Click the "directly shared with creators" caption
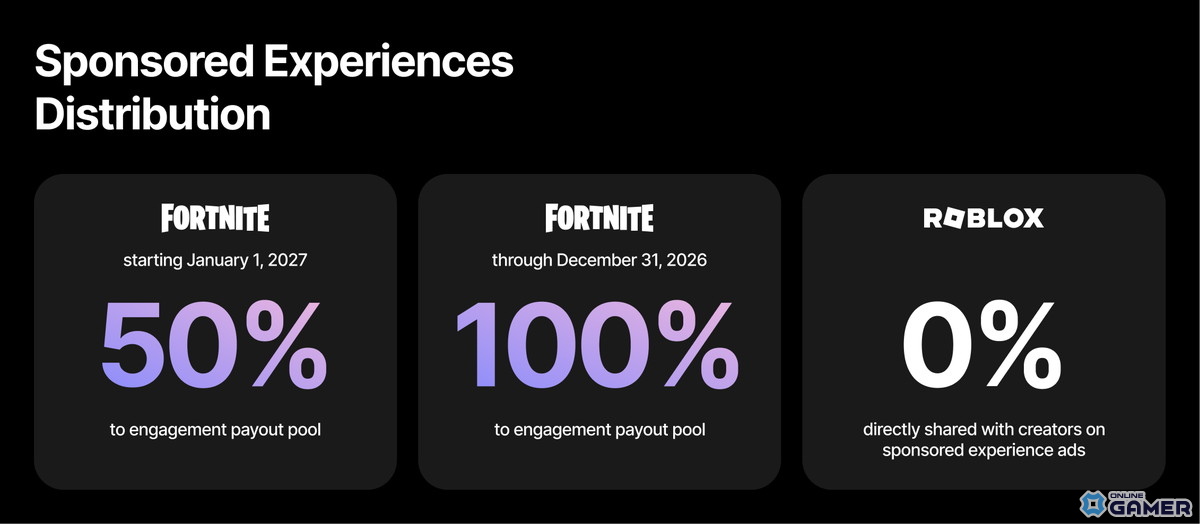The height and width of the screenshot is (524, 1200). (983, 430)
